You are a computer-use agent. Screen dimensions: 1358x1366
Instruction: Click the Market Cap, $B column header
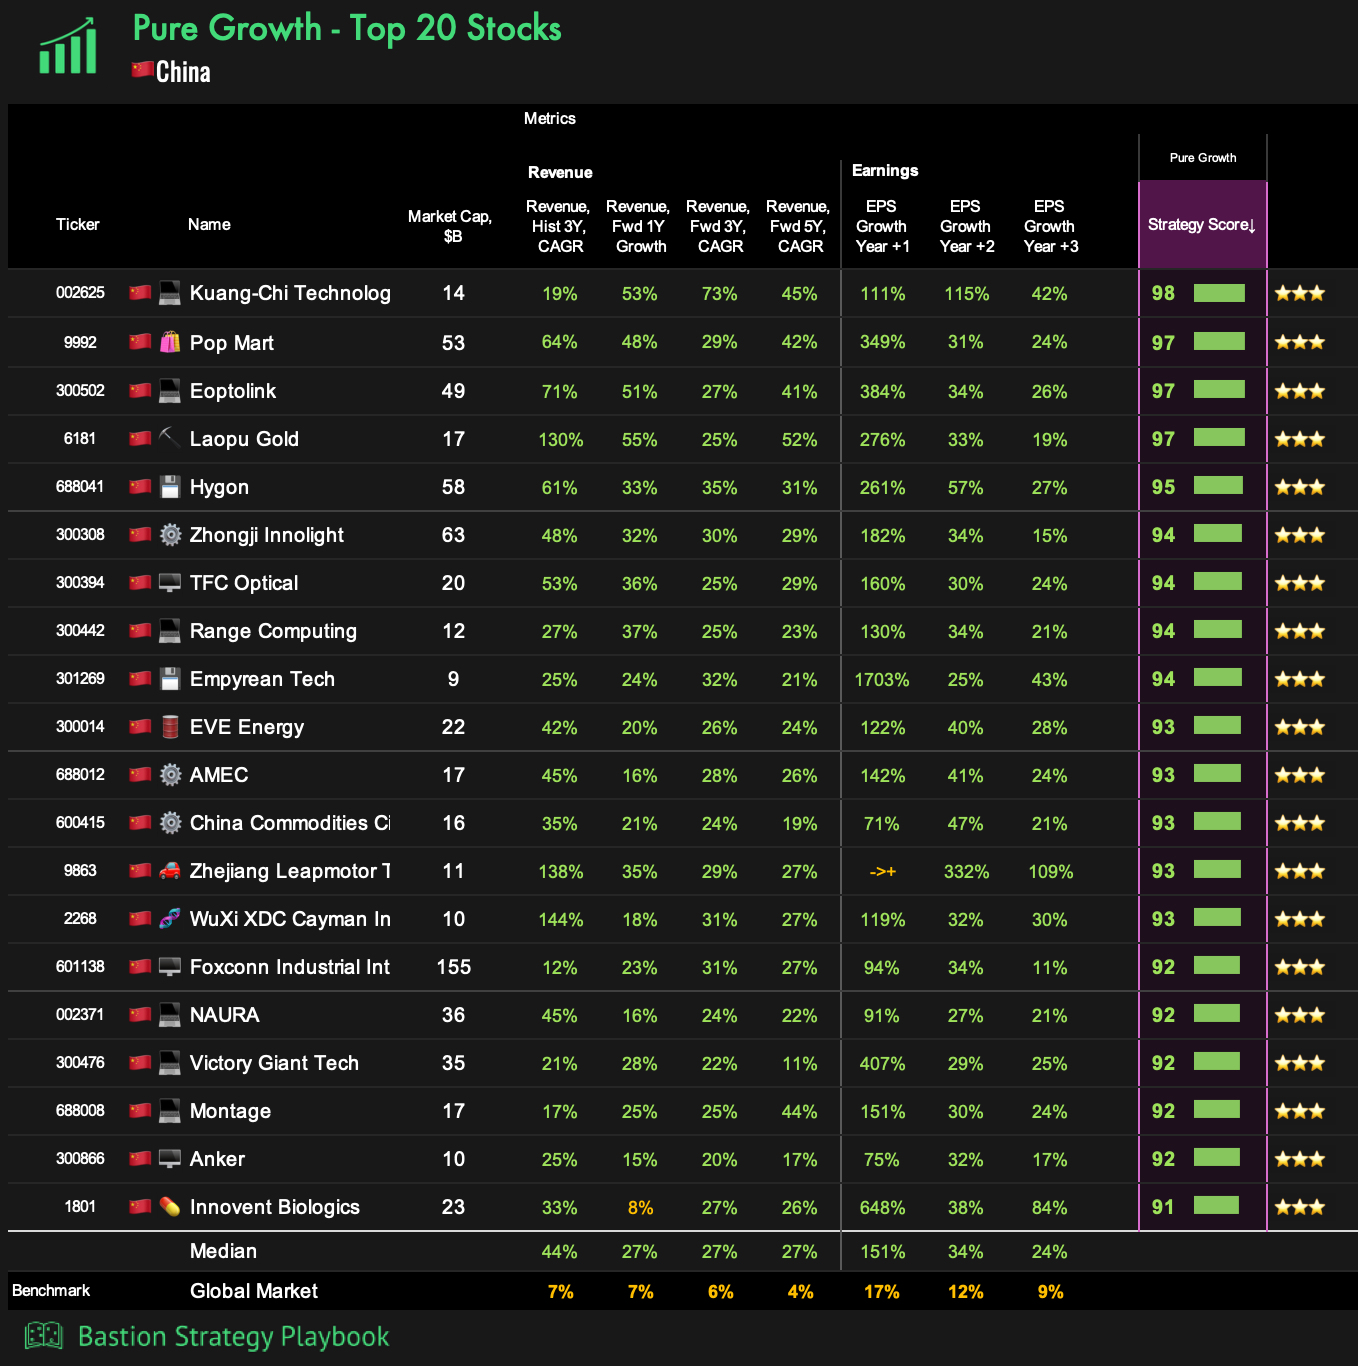click(450, 226)
